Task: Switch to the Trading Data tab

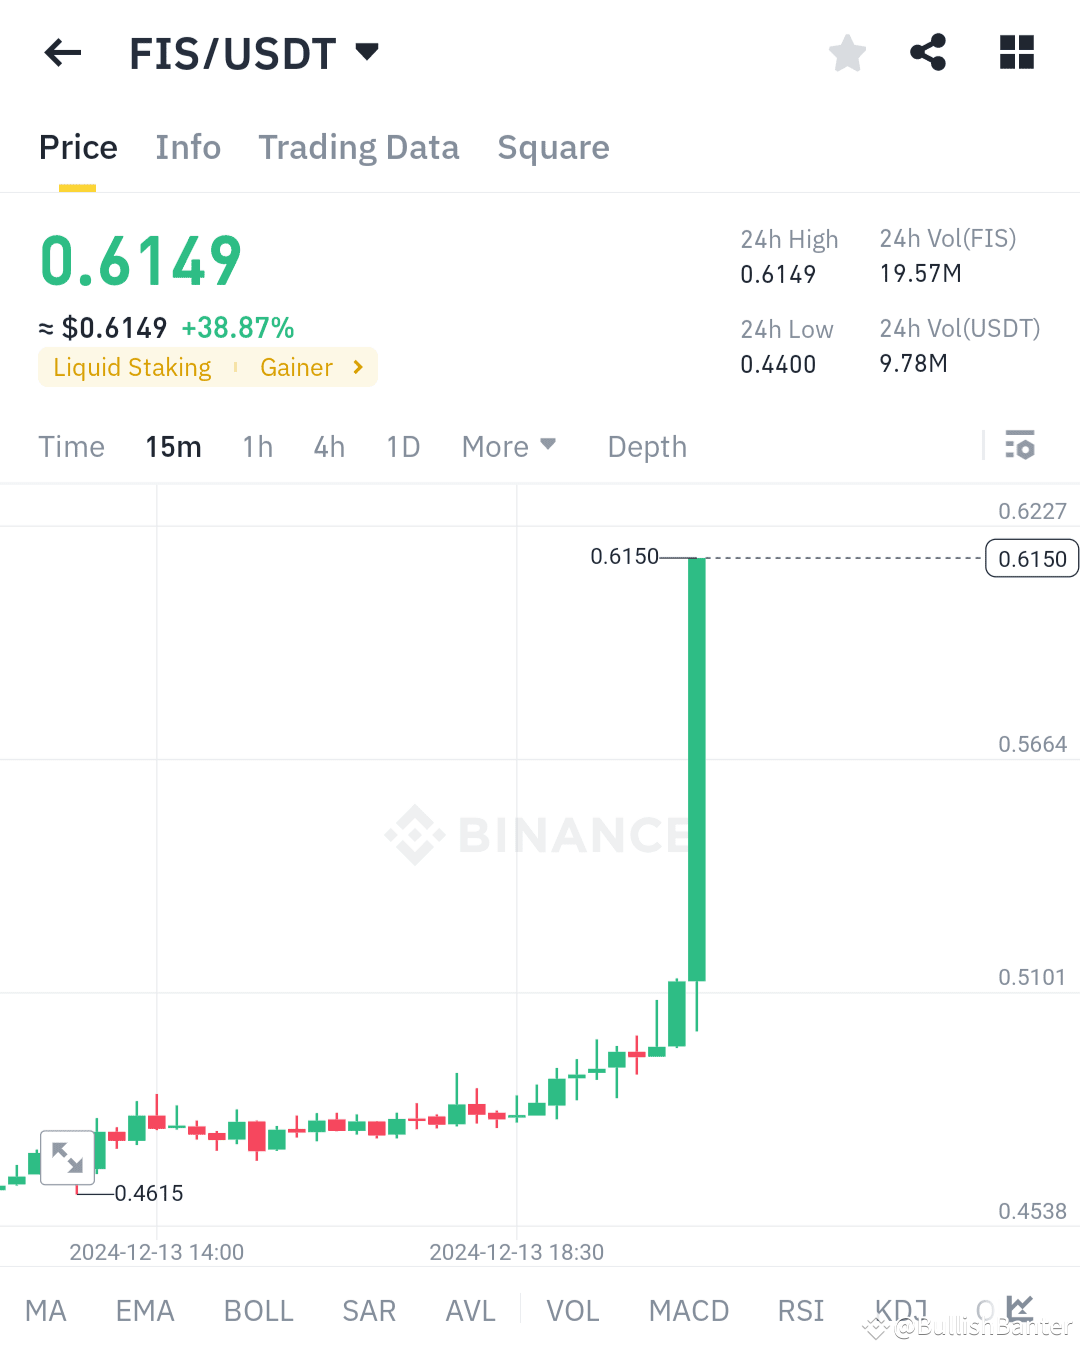Action: click(358, 147)
